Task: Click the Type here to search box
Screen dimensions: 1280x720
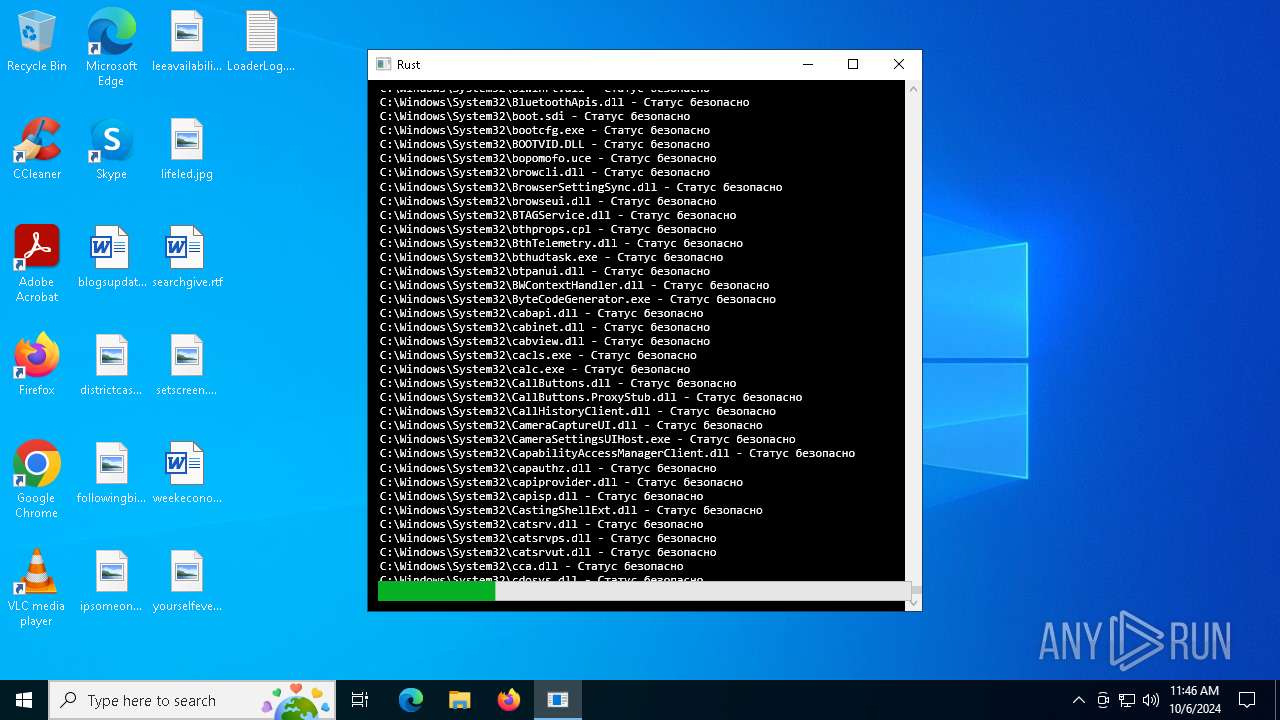Action: (x=192, y=700)
